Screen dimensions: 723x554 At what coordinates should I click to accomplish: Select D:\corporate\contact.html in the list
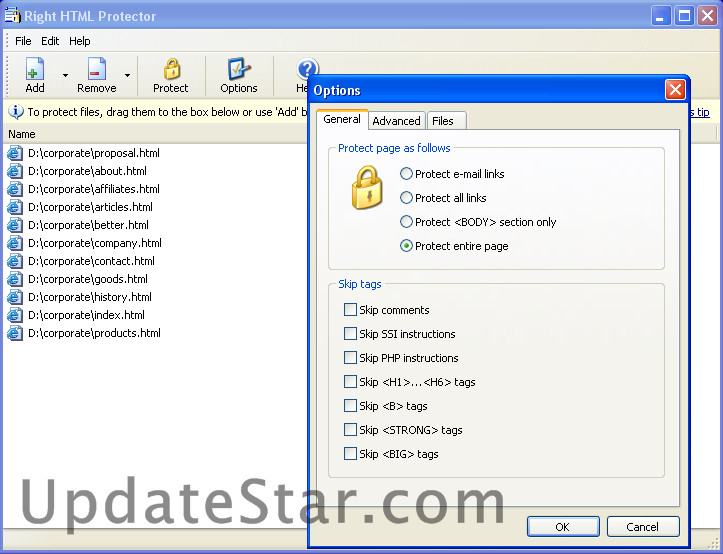point(91,261)
